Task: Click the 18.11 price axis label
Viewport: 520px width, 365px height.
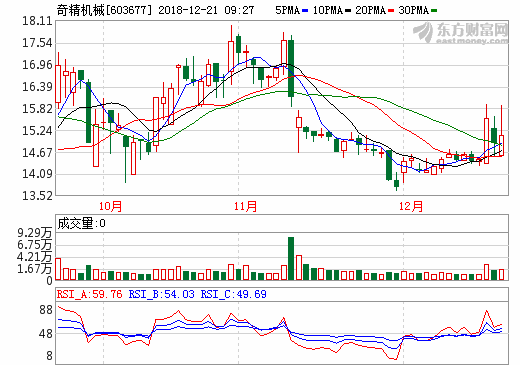Action: [x=37, y=21]
